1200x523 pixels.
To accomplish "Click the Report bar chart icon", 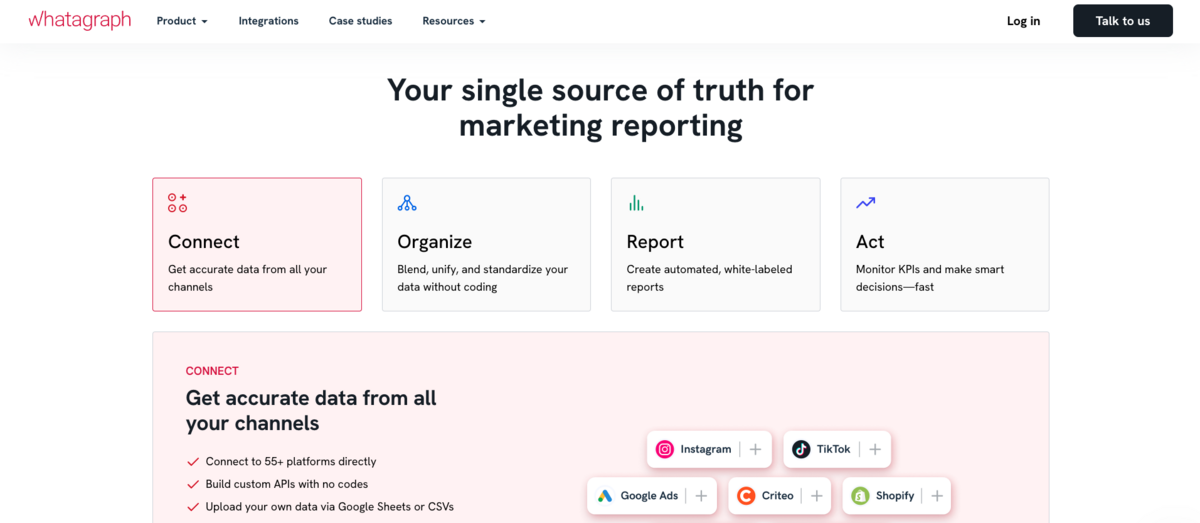I will (x=636, y=203).
